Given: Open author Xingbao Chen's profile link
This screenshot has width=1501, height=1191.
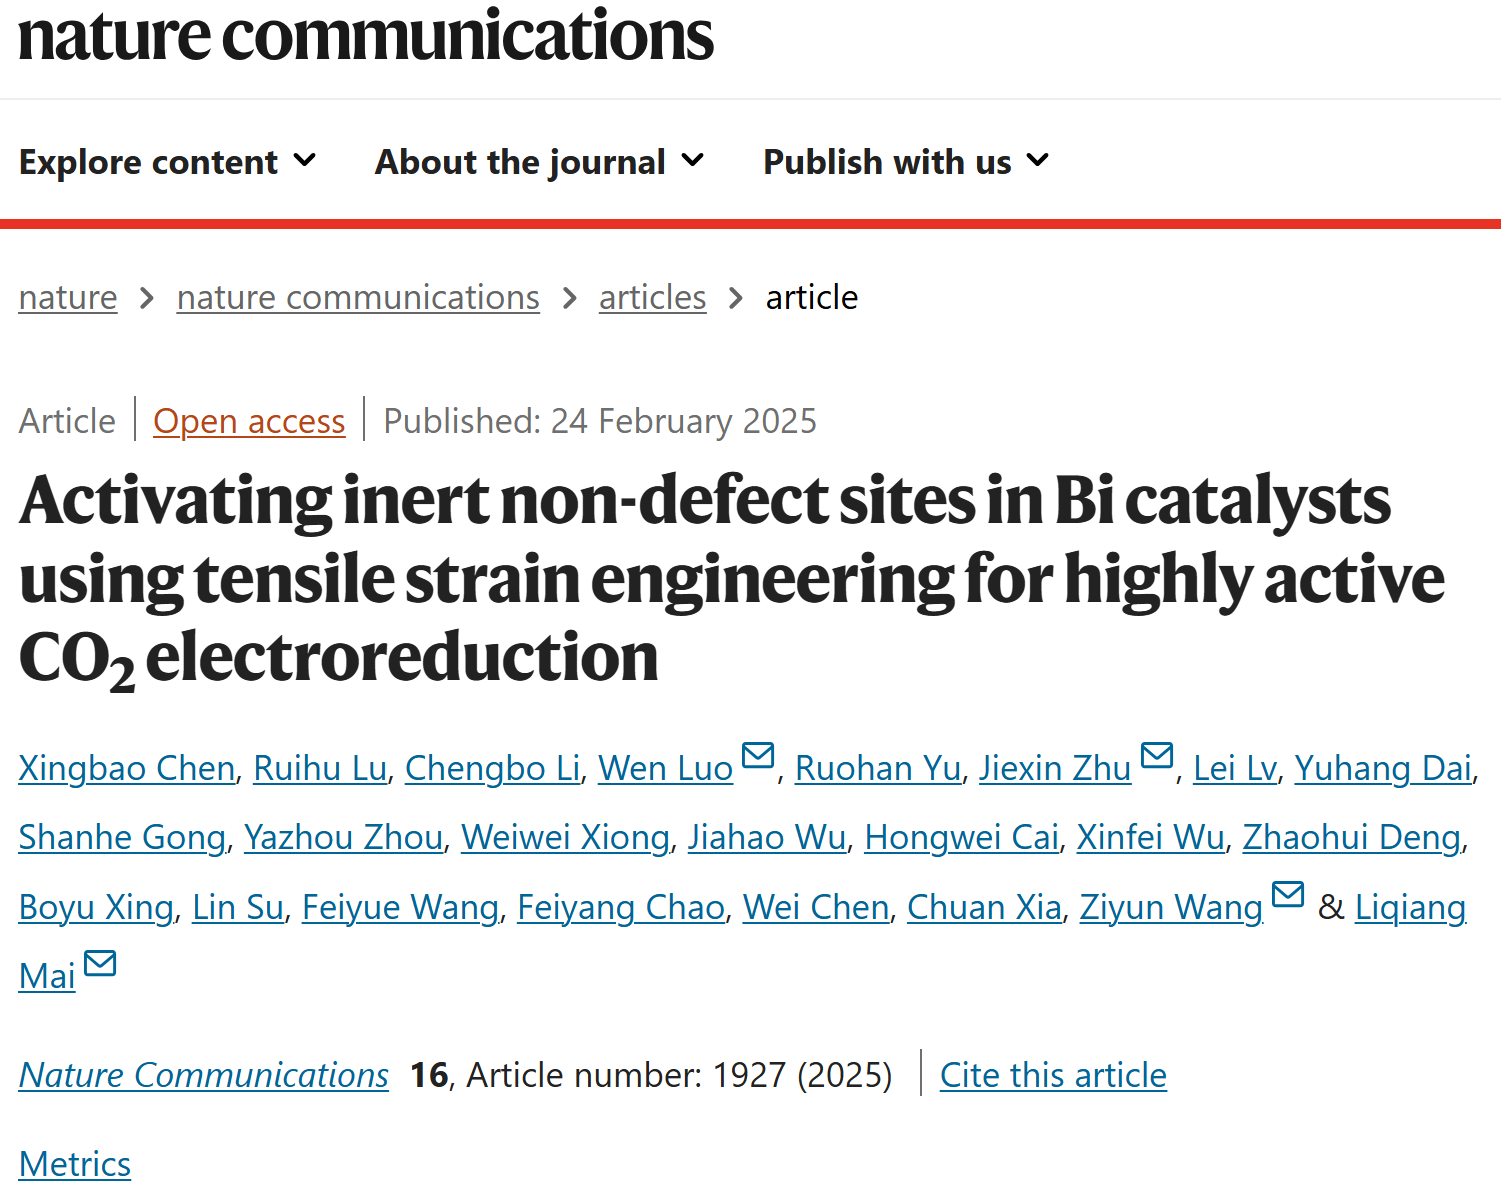Looking at the screenshot, I should 127,768.
